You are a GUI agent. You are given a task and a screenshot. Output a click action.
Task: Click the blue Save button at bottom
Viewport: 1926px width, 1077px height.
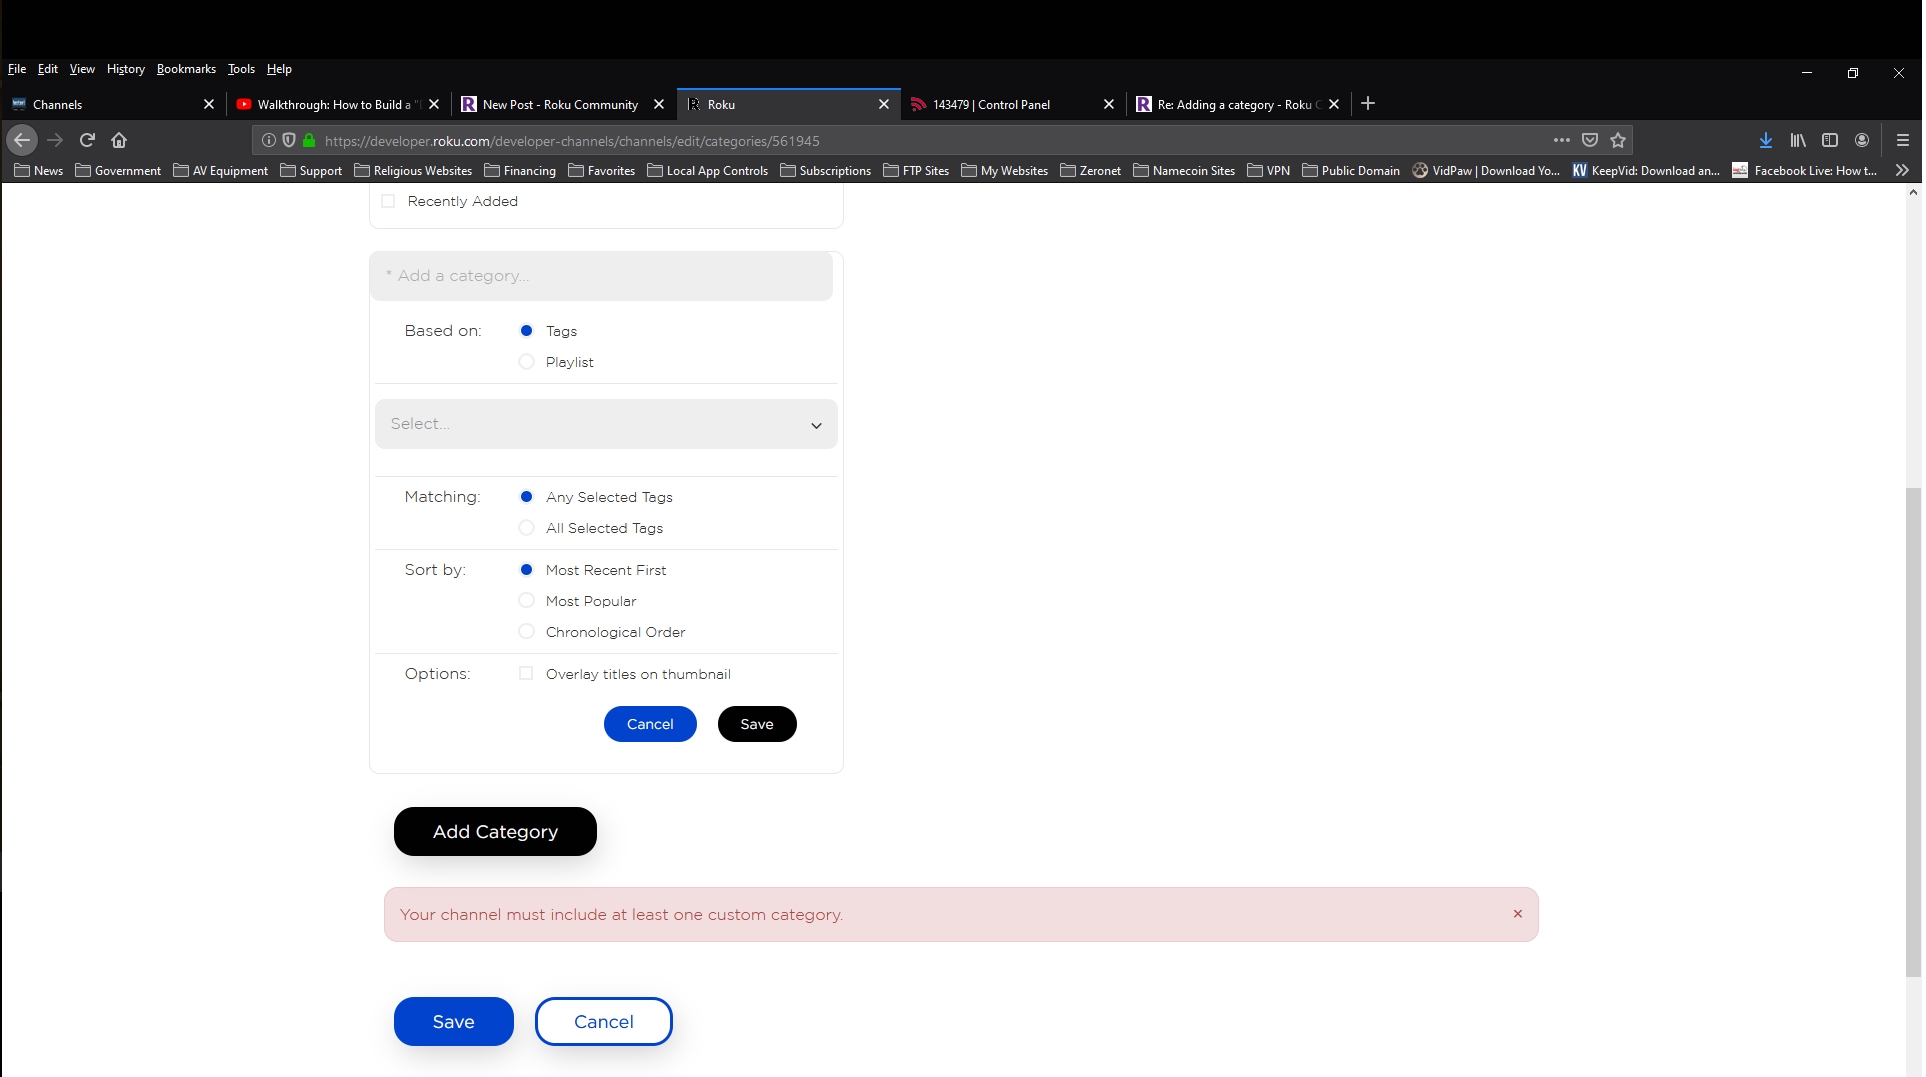pyautogui.click(x=454, y=1021)
